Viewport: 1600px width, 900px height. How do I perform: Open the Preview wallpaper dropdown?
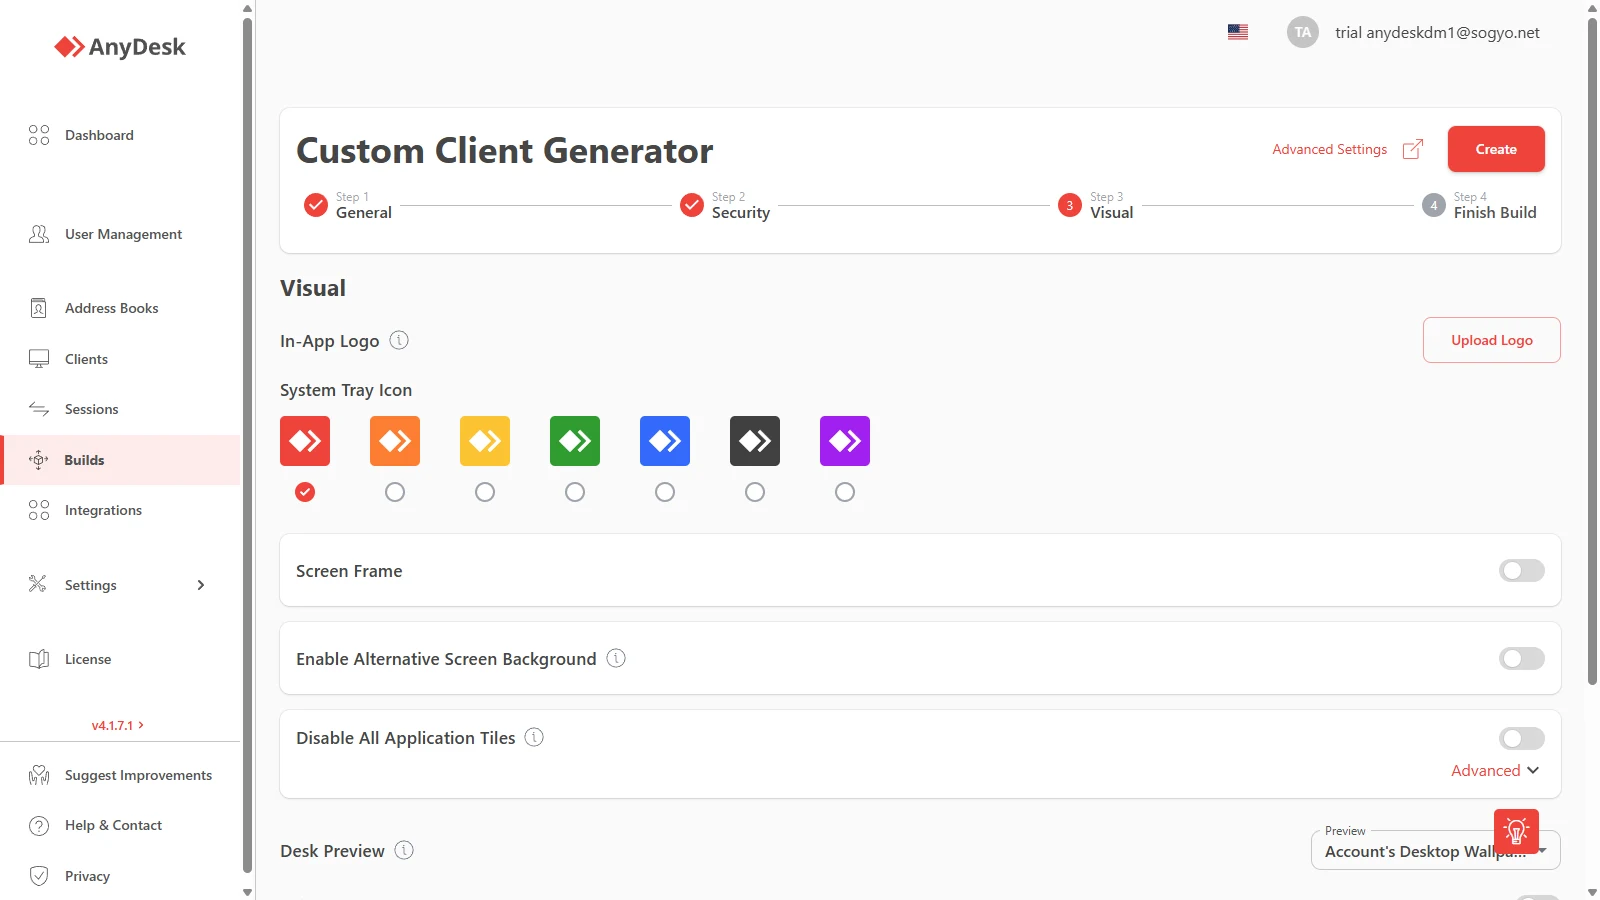point(1435,851)
